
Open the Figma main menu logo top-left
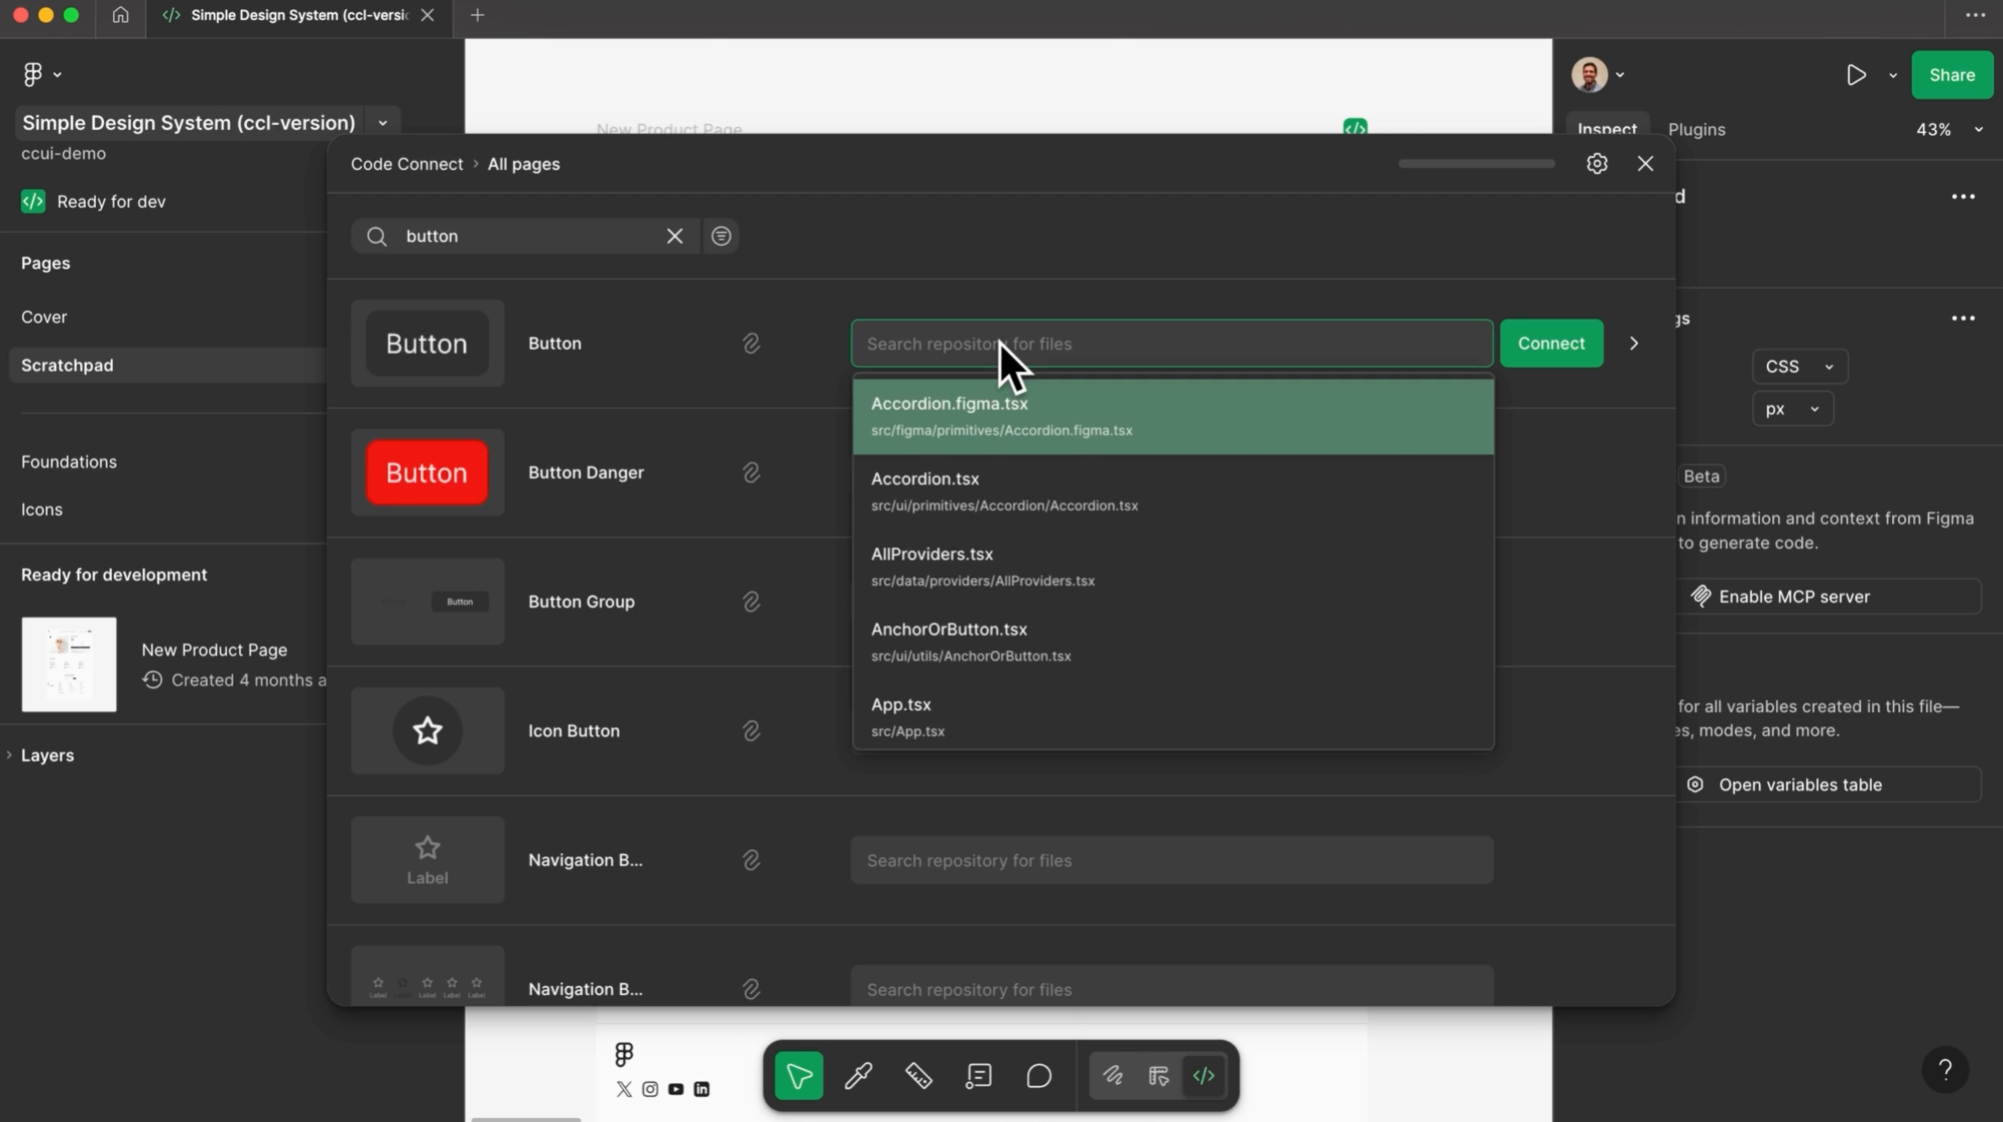(33, 73)
